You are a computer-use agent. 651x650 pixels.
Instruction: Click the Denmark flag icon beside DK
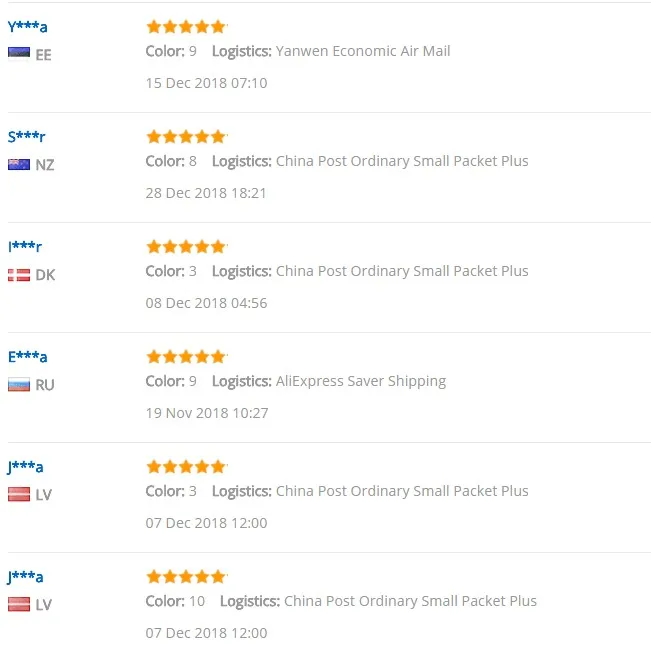19,275
